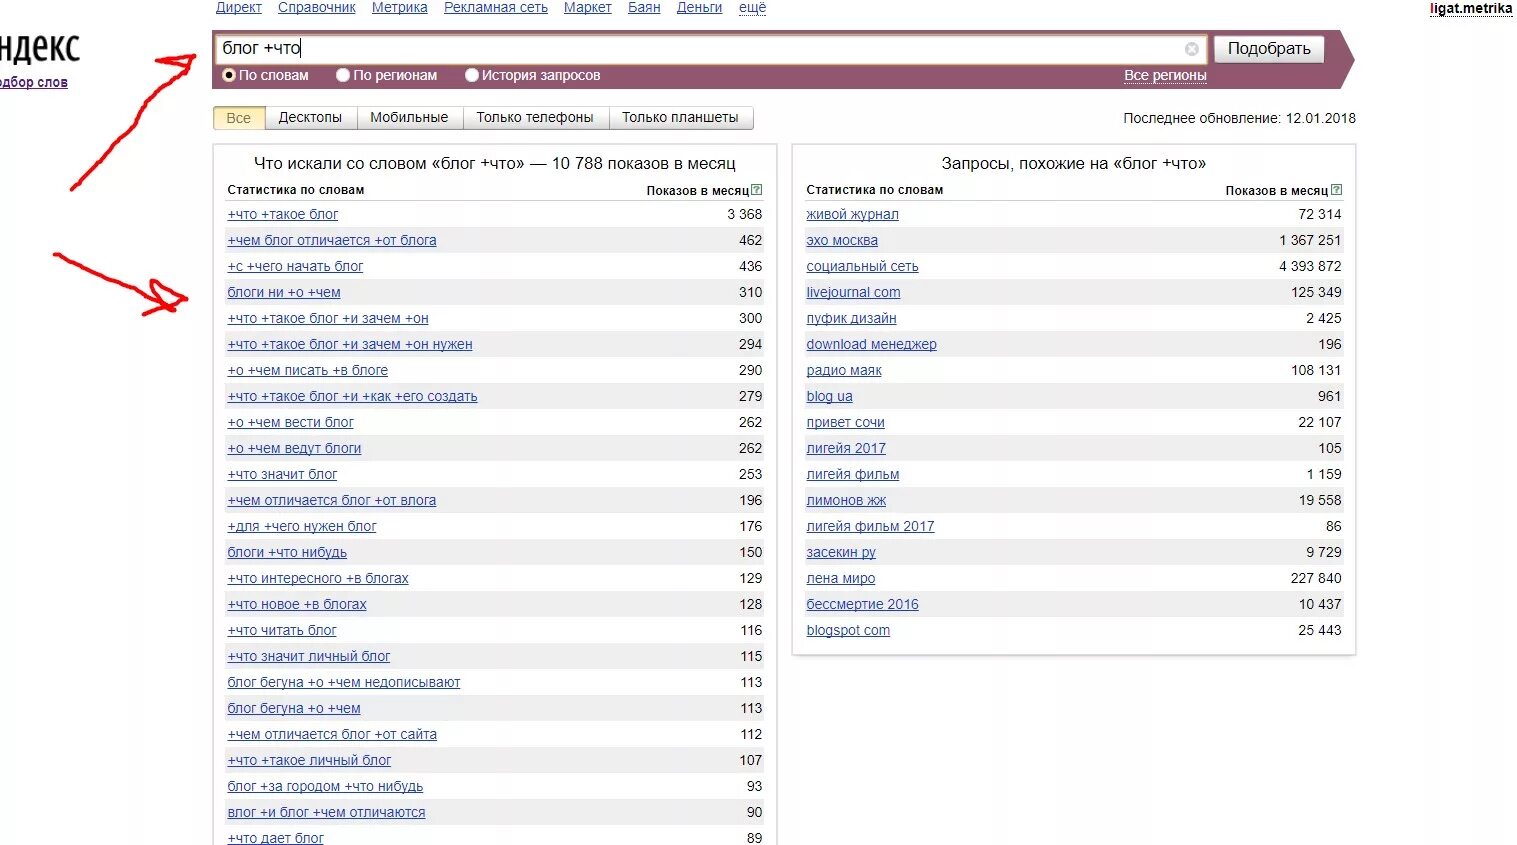Select the 'По словам' radio button

[x=229, y=75]
